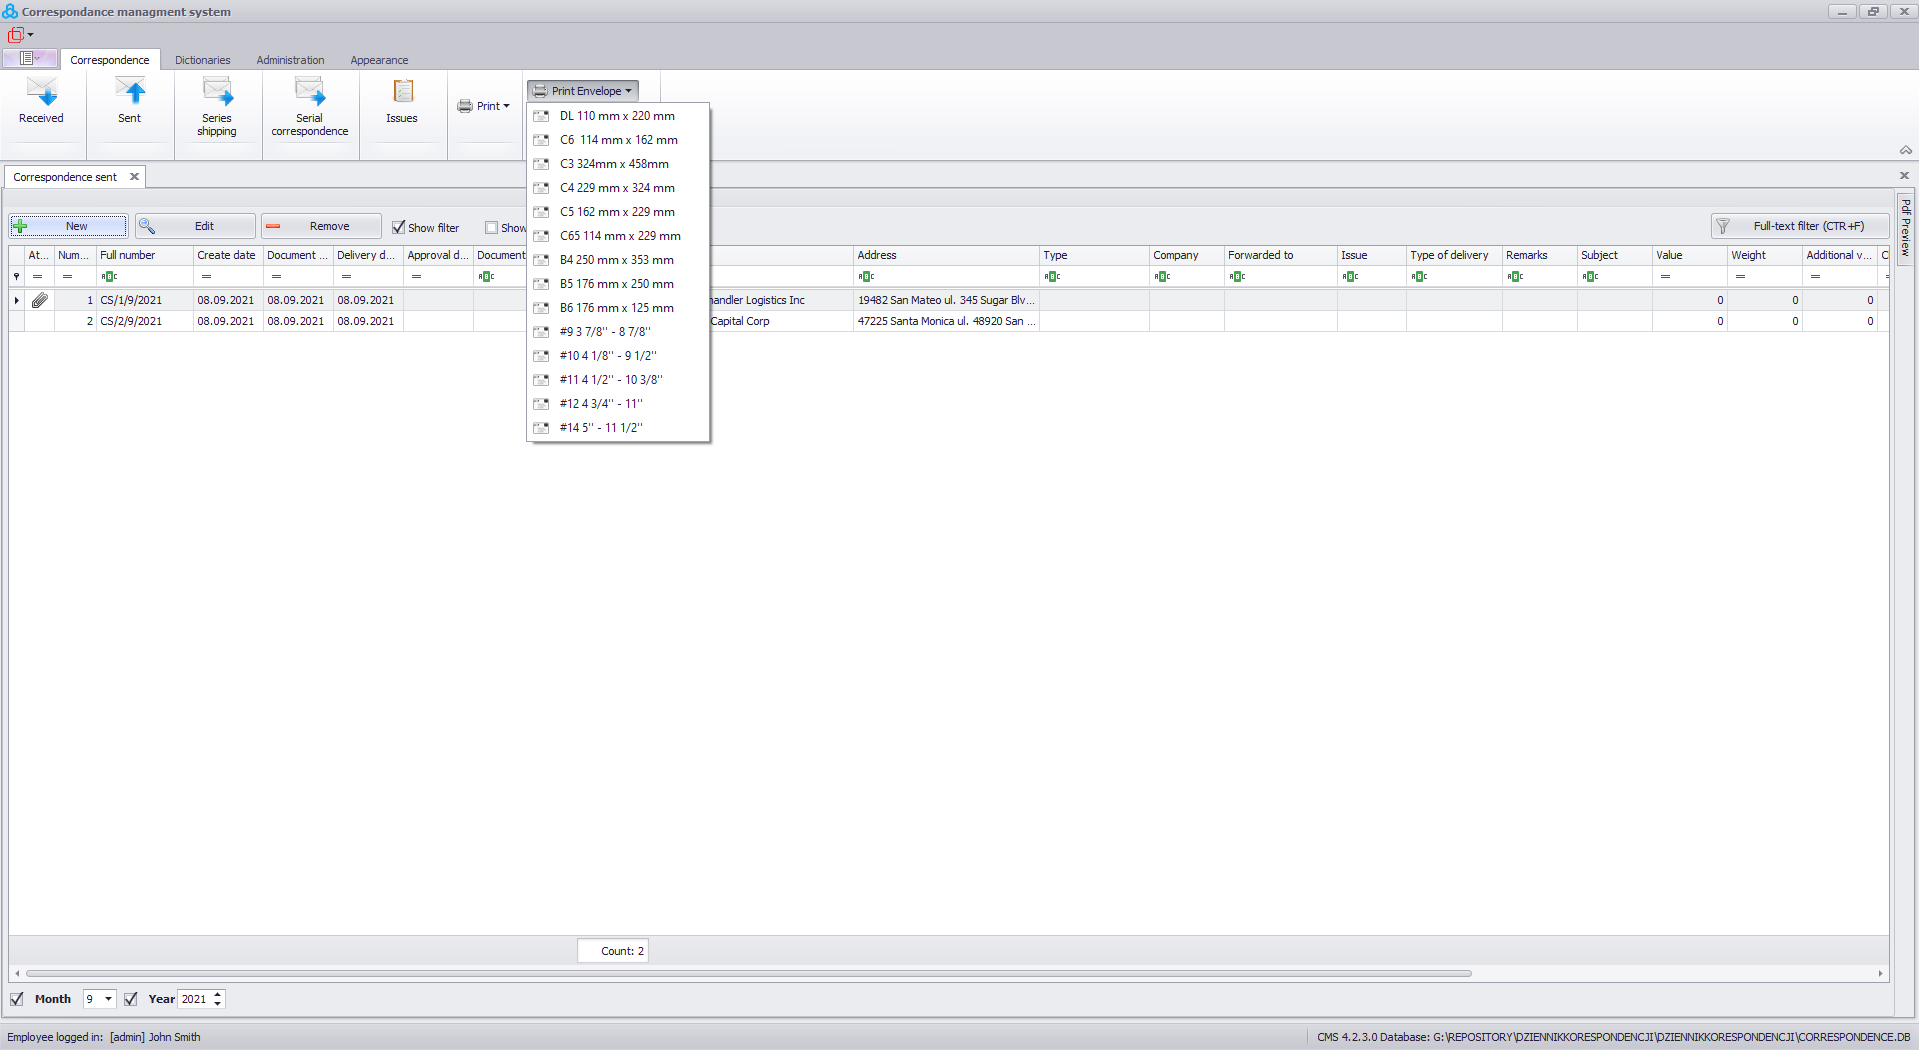The width and height of the screenshot is (1919, 1050).
Task: Click the New button
Action: 68,227
